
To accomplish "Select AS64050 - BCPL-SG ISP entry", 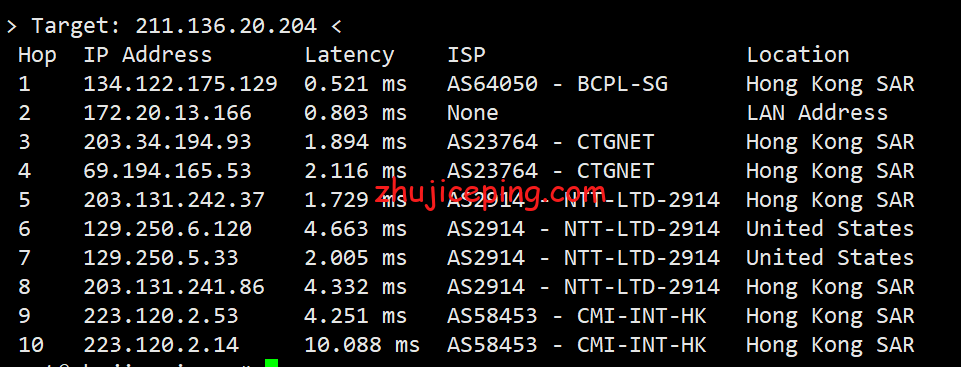I will coord(557,84).
